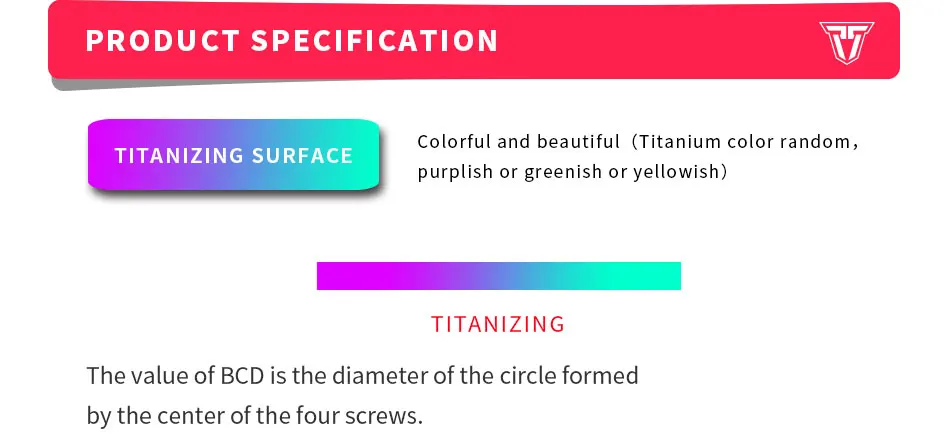Click the purple-to-green gradient color bar
950x442 pixels.
pyautogui.click(x=499, y=276)
